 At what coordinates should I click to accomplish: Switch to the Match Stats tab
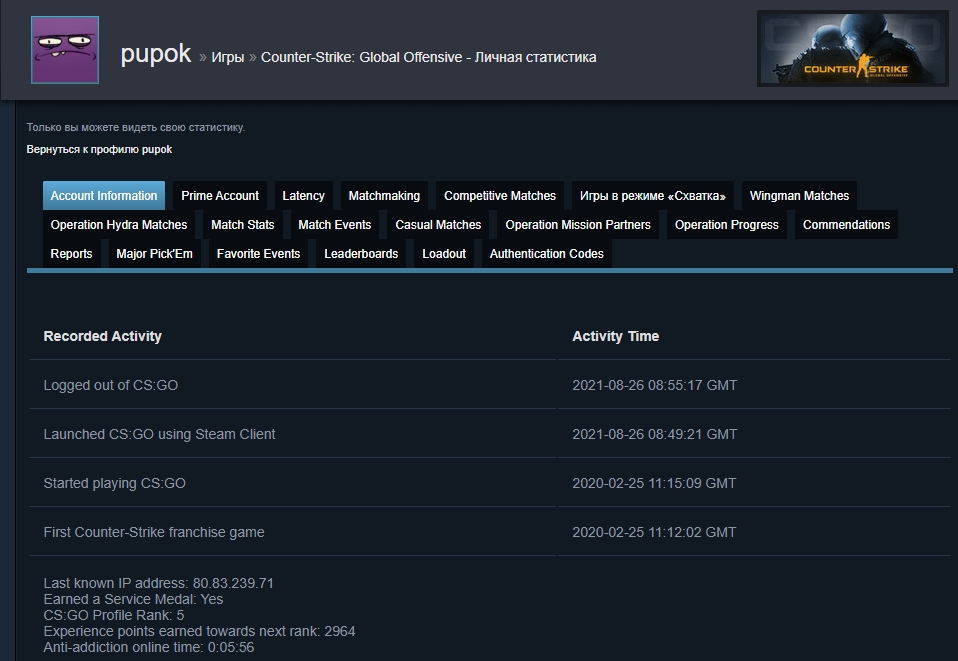click(x=243, y=225)
